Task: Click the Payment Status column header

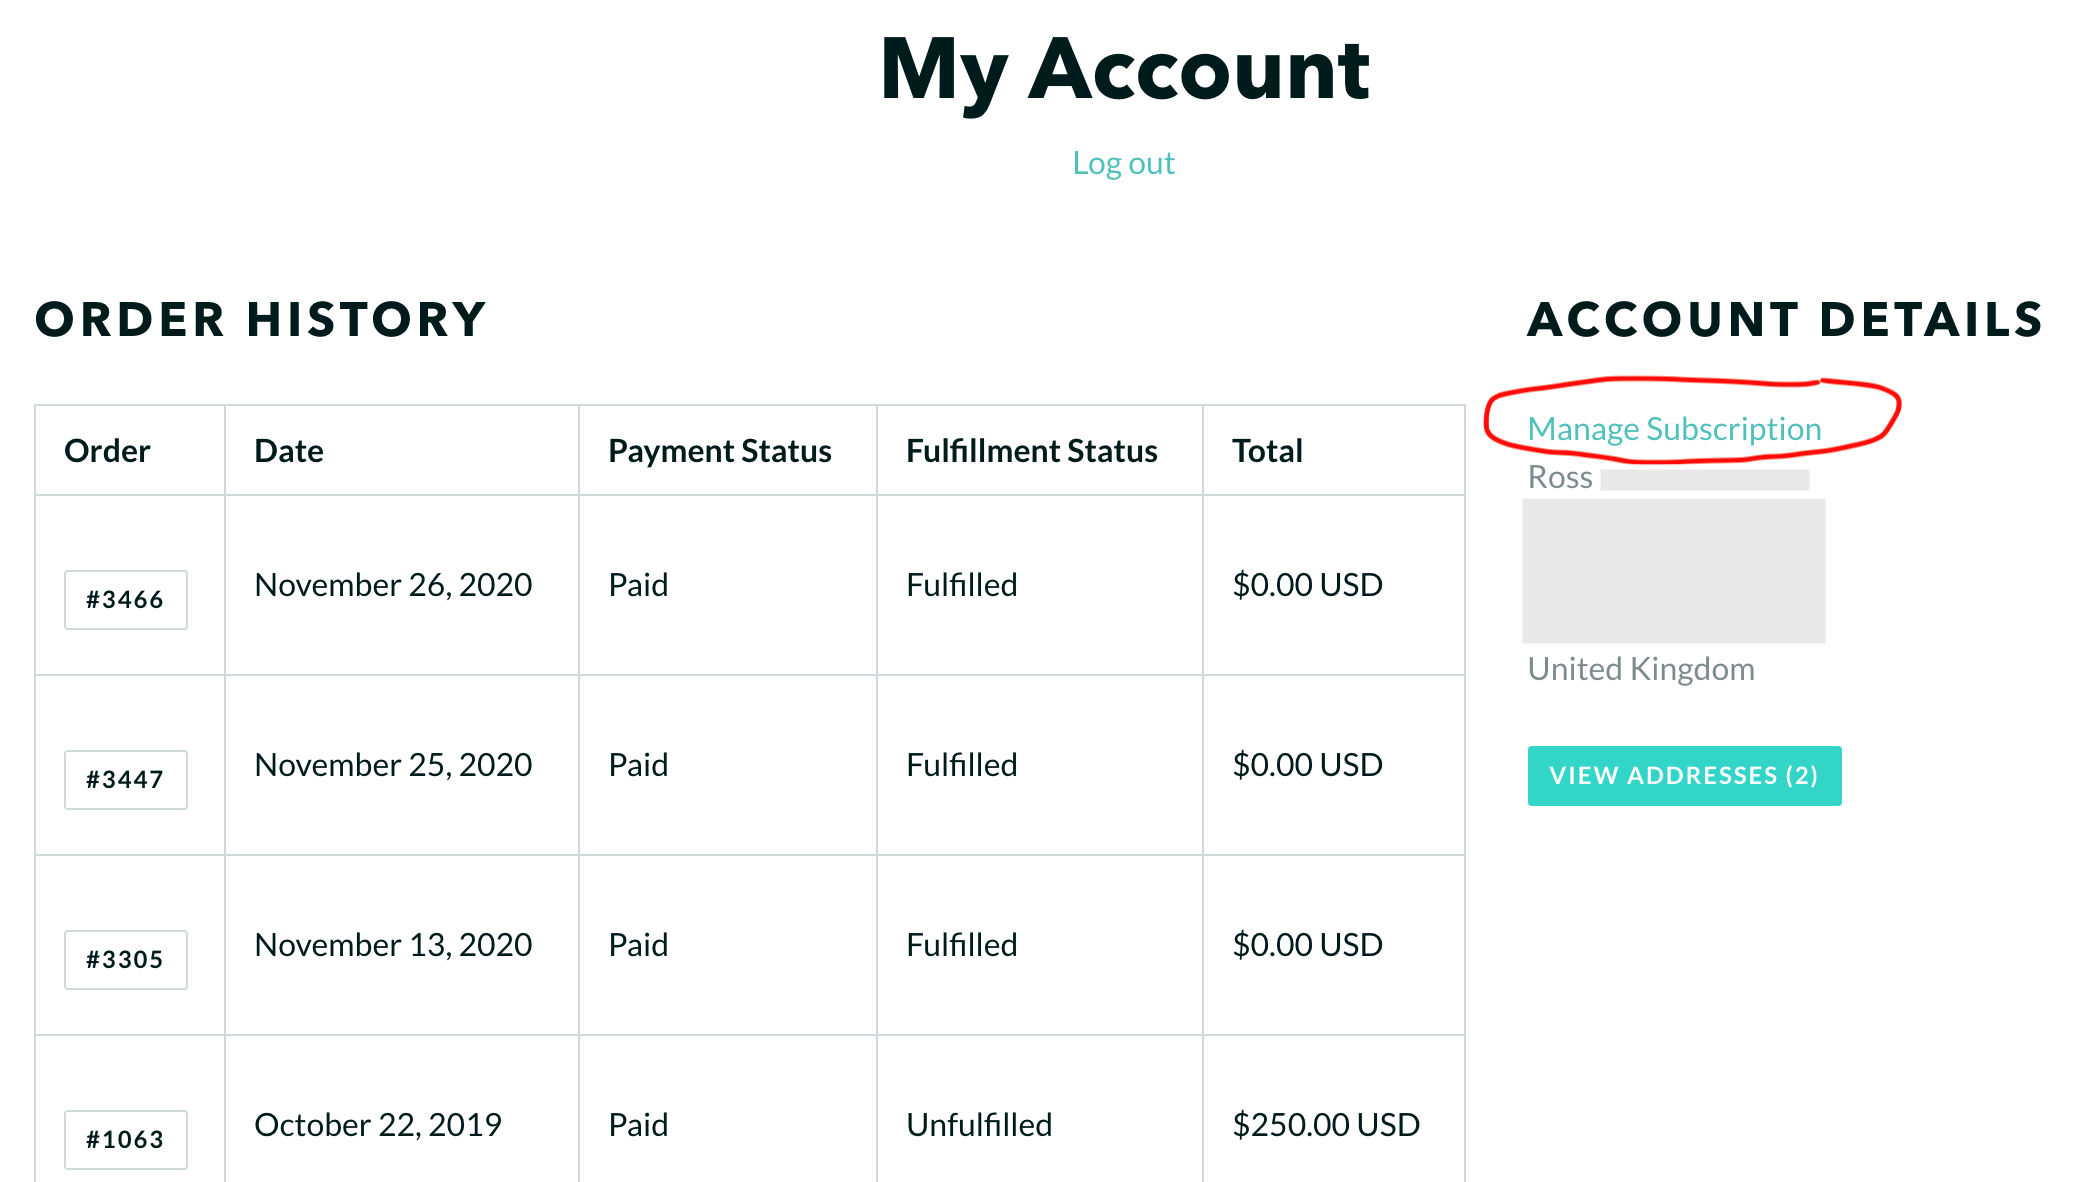Action: 720,451
